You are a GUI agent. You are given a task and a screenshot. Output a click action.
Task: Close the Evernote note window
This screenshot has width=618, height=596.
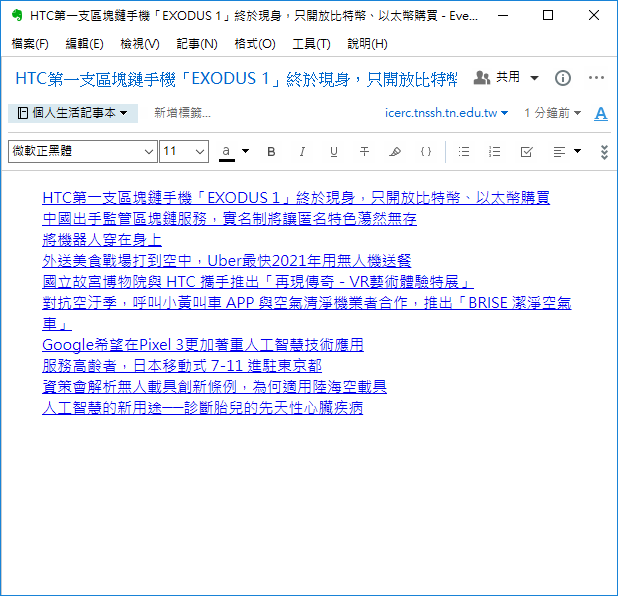click(x=594, y=16)
